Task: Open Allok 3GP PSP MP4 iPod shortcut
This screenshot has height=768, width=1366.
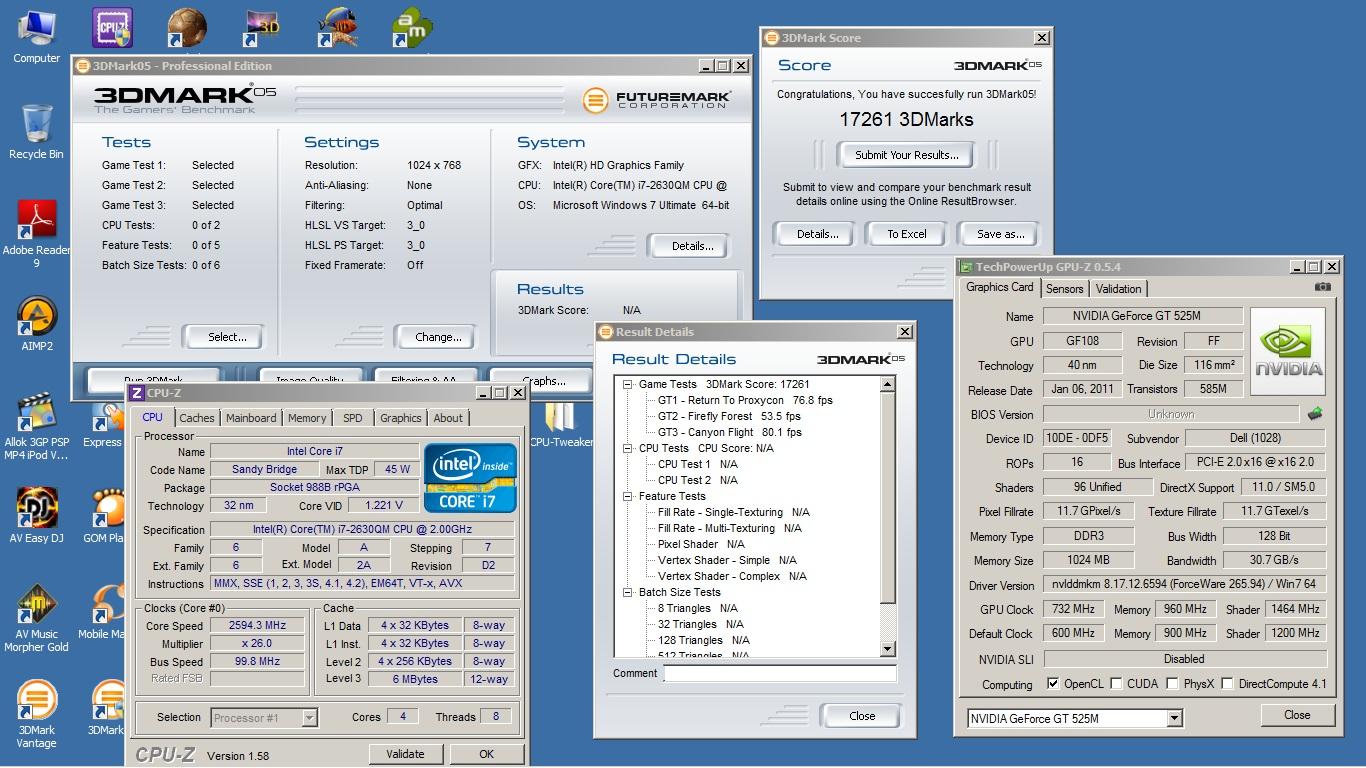Action: click(36, 428)
